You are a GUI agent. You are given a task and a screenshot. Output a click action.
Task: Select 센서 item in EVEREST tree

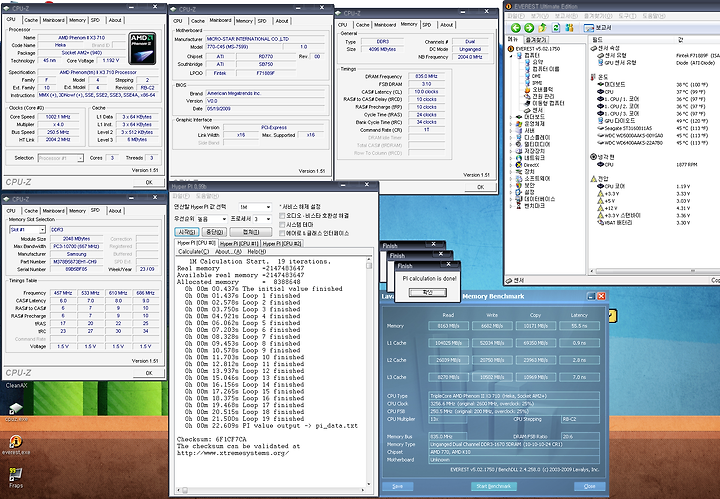tap(534, 110)
